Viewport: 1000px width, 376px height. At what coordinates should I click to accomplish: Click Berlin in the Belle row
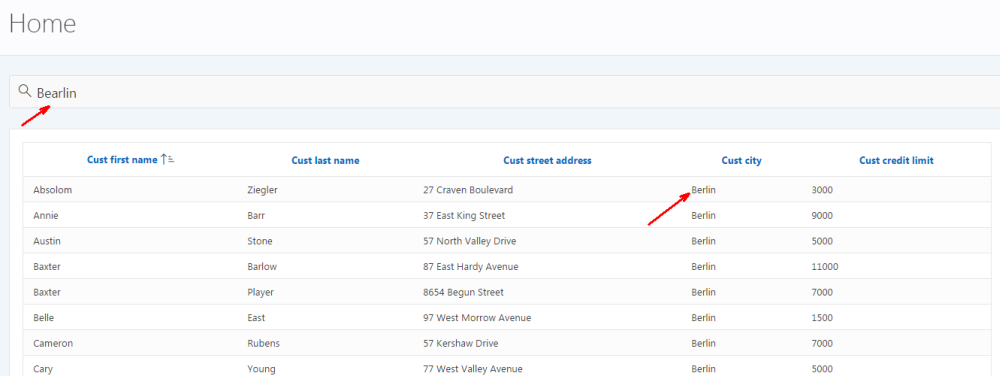(x=703, y=317)
